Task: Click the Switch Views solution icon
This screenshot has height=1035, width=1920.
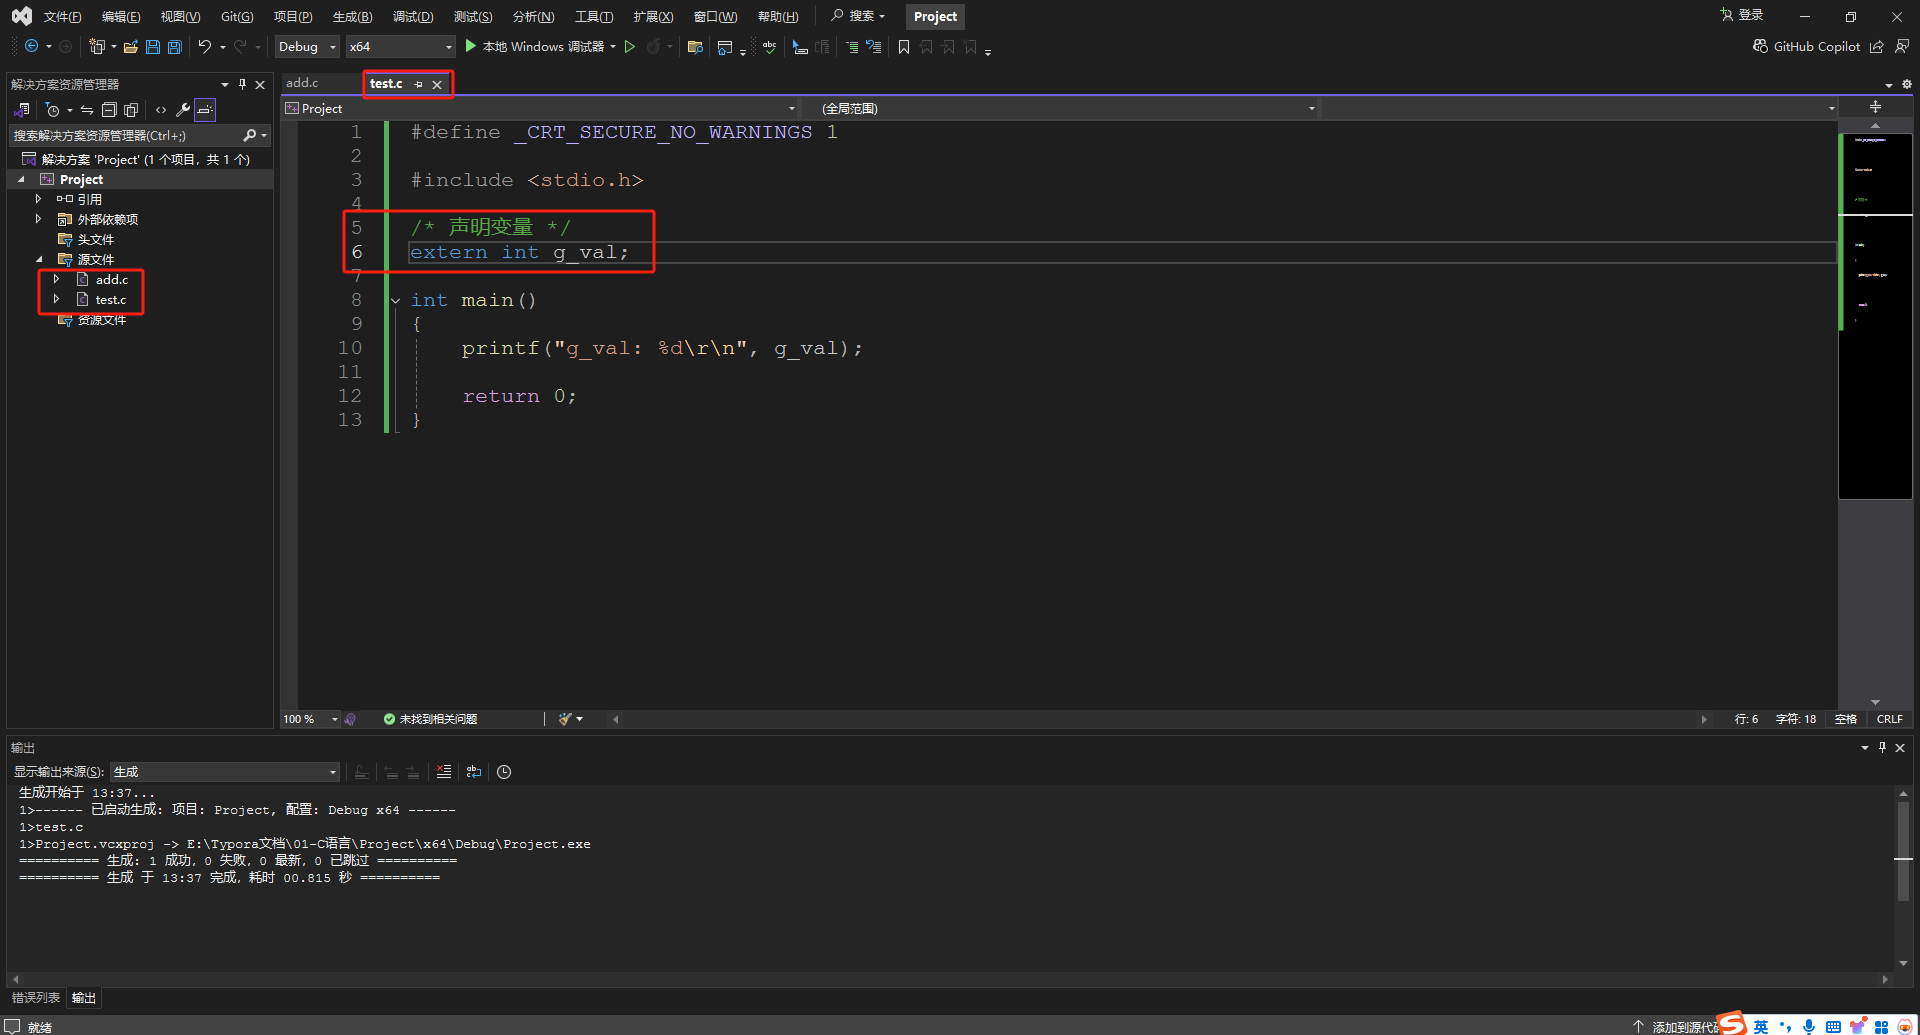Action: click(22, 110)
